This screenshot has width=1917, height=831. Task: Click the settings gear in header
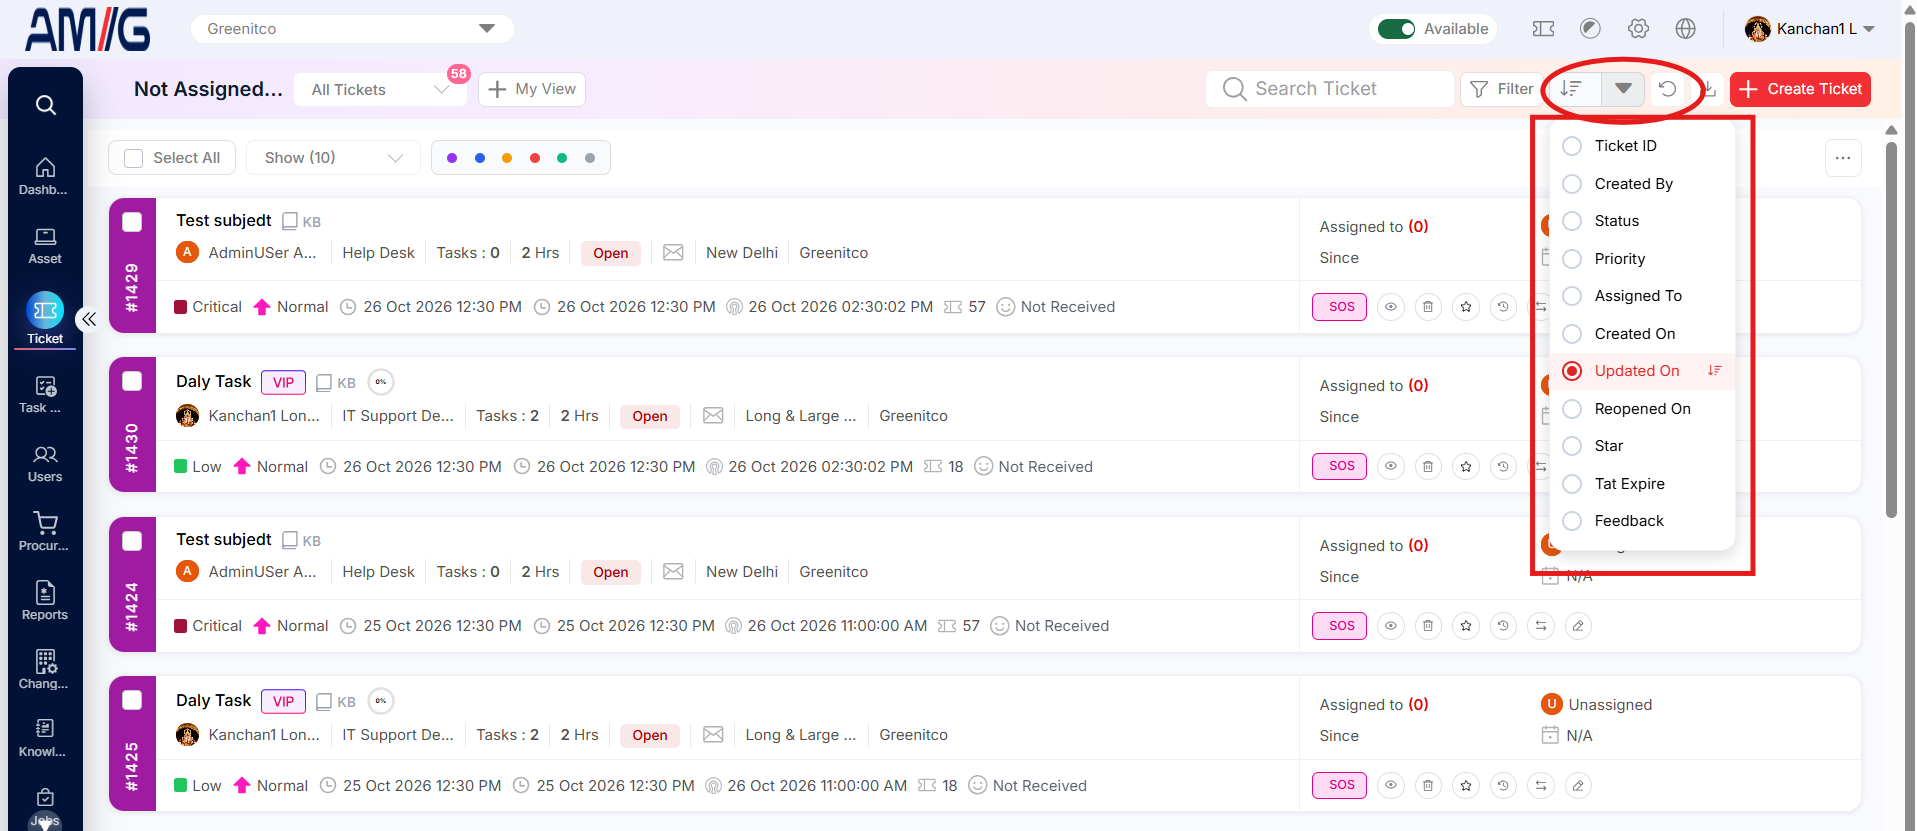[x=1638, y=29]
